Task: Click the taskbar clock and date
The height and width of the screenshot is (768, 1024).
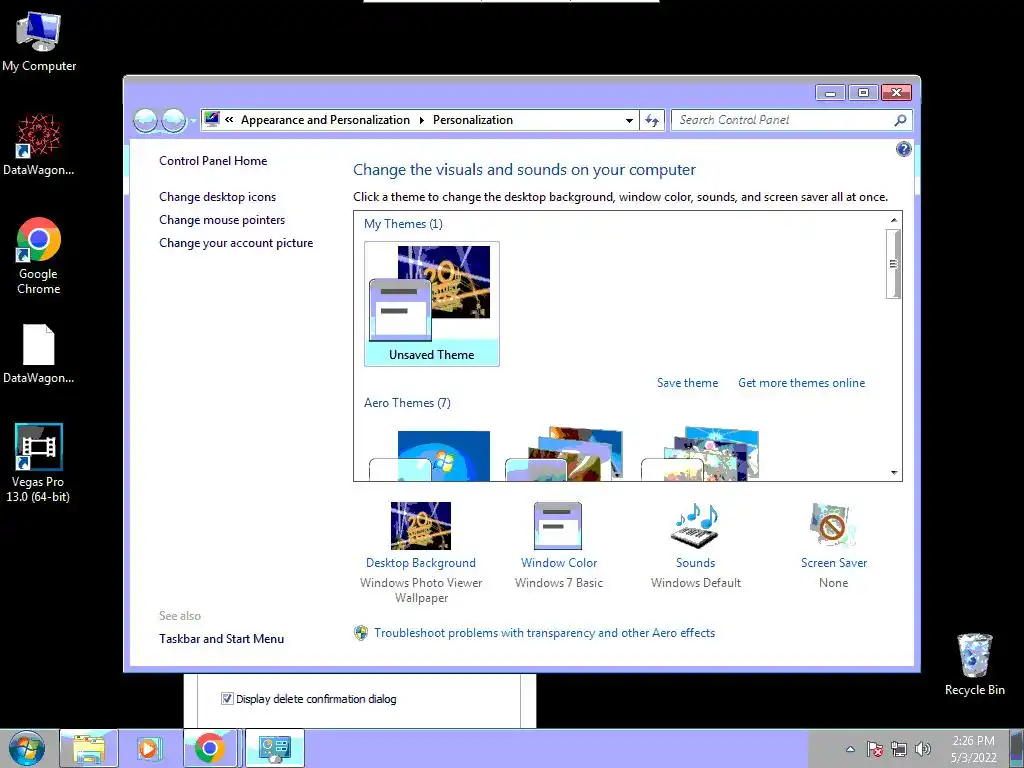Action: 974,749
